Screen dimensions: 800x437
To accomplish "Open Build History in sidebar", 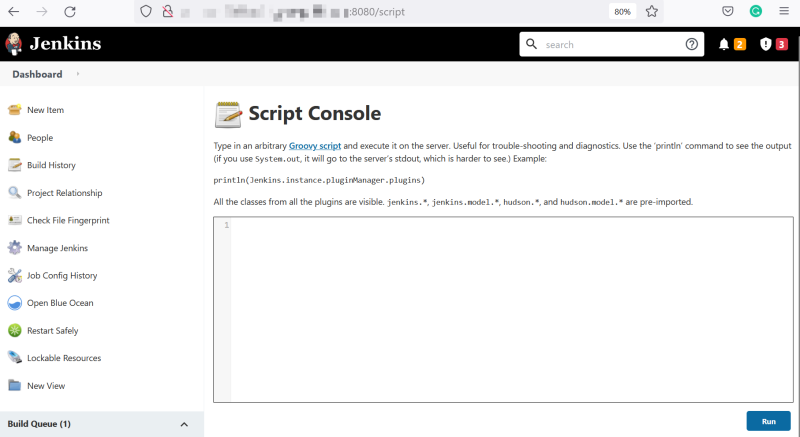I will [x=51, y=165].
